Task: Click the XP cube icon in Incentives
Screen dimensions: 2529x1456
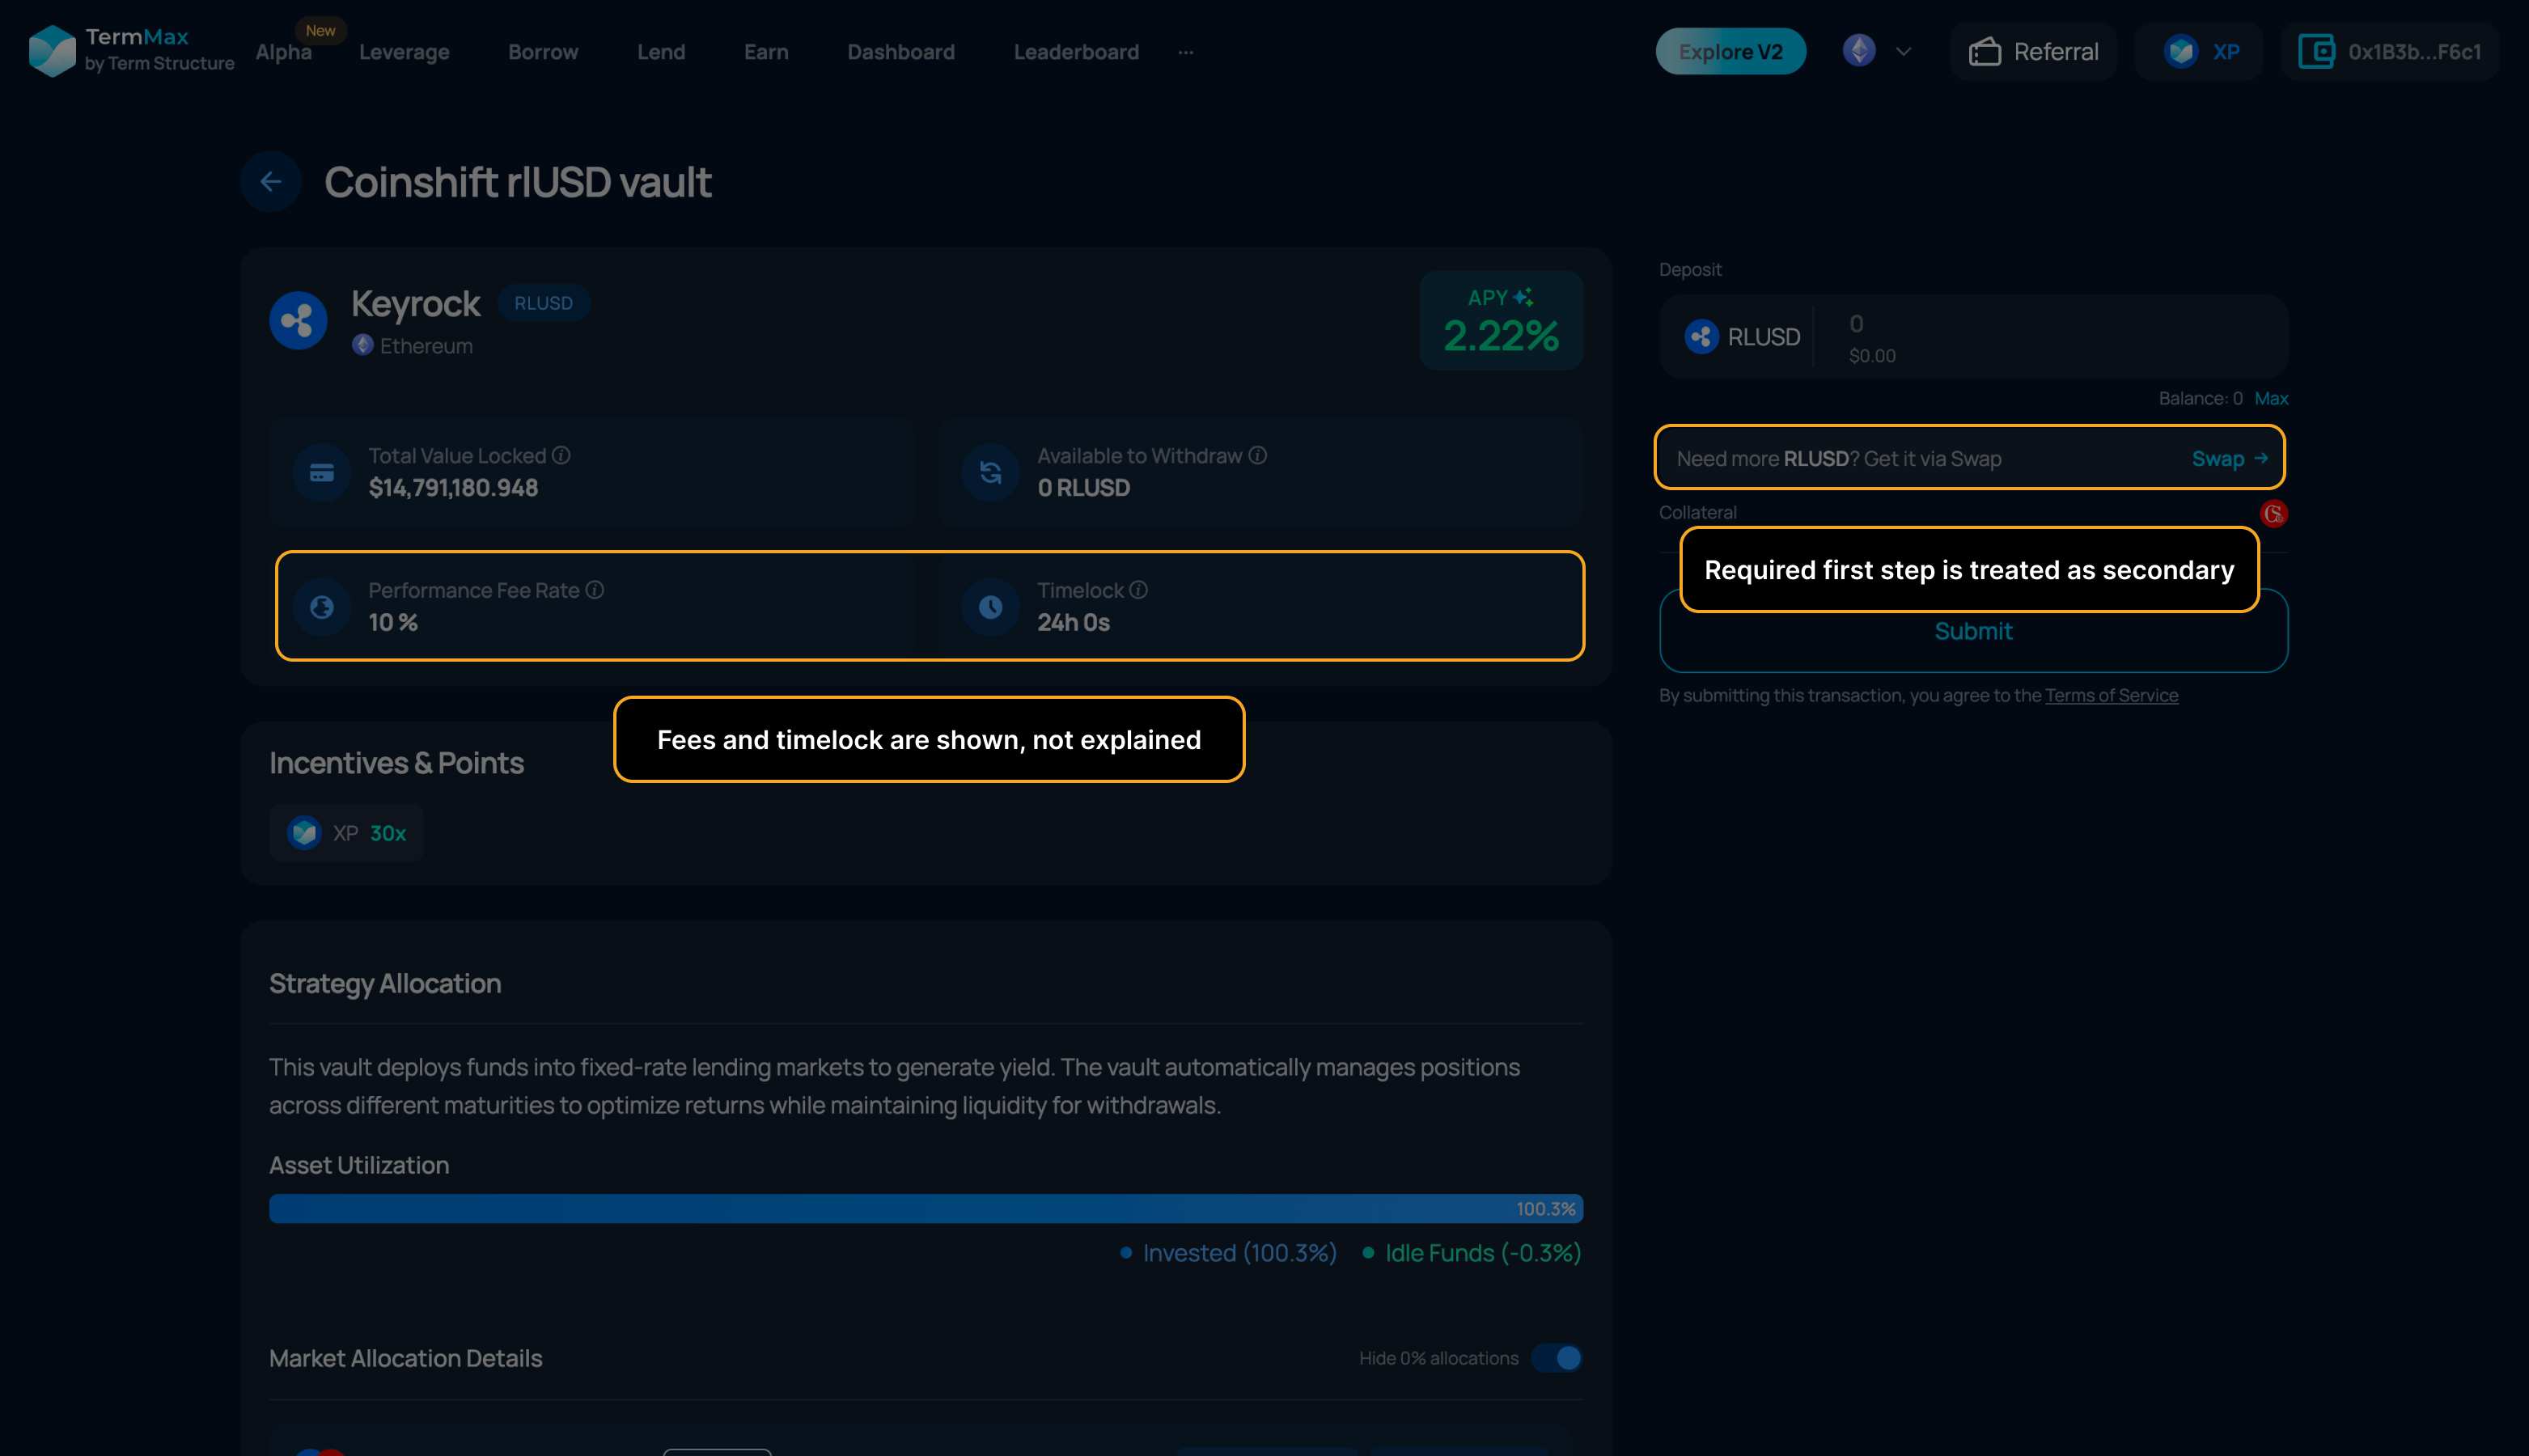Action: pos(304,833)
